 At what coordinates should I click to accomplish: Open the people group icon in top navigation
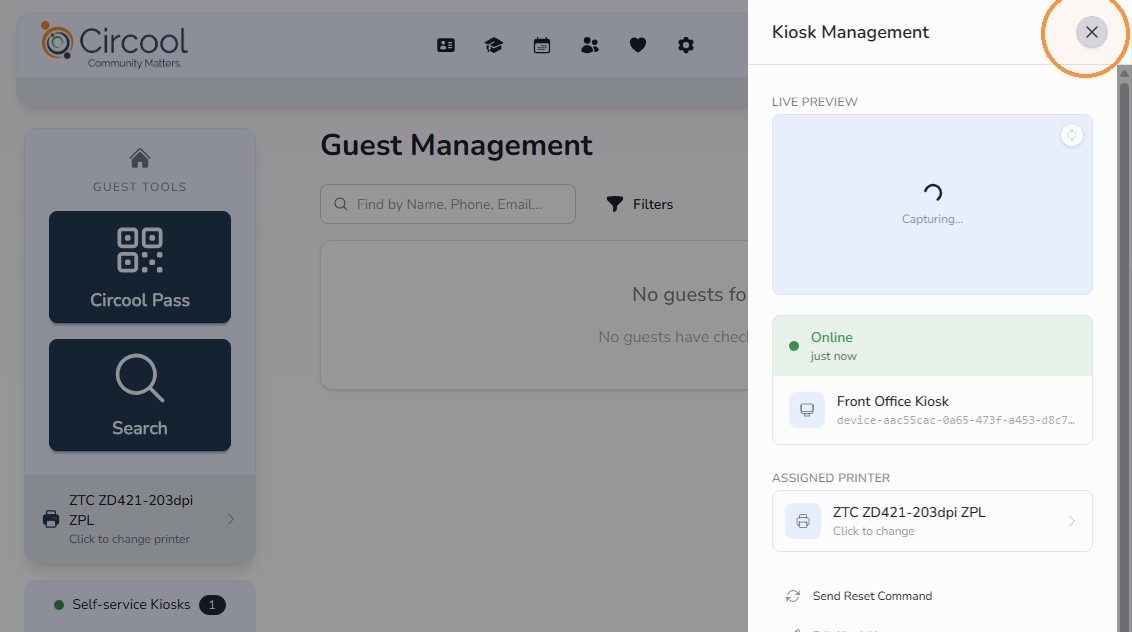coord(590,46)
